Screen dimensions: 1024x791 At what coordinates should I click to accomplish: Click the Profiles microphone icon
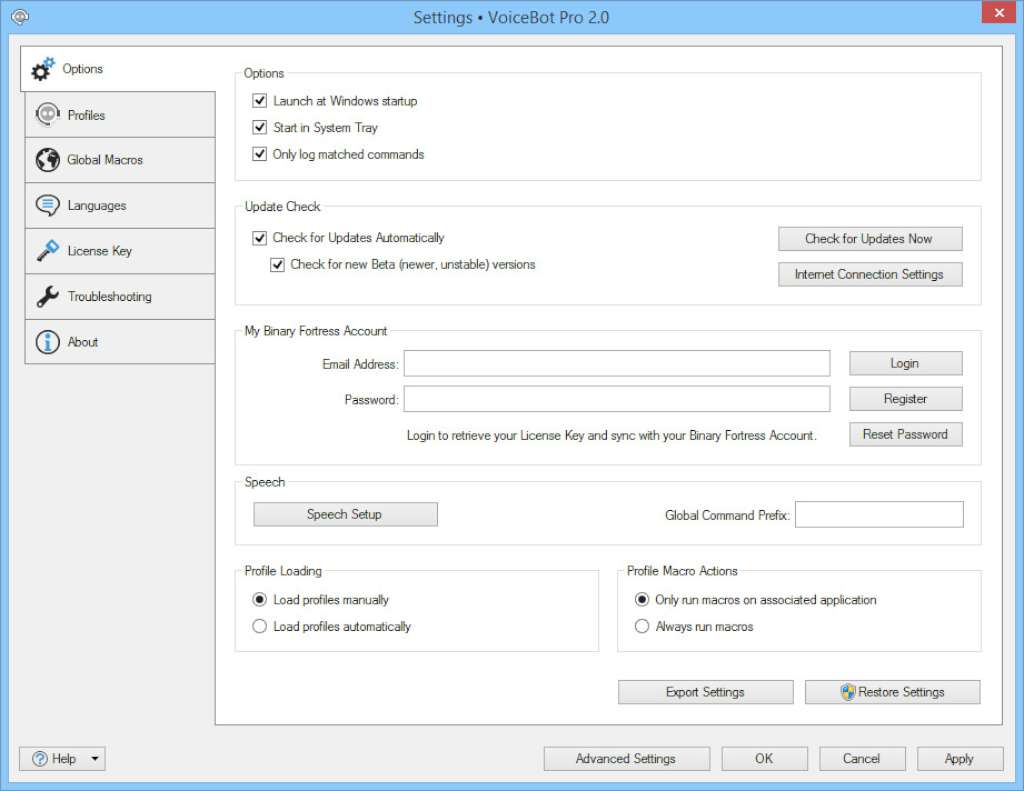(46, 114)
